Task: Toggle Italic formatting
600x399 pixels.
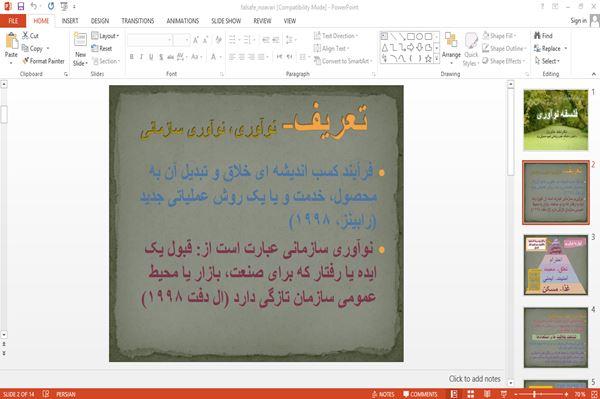Action: pos(141,57)
